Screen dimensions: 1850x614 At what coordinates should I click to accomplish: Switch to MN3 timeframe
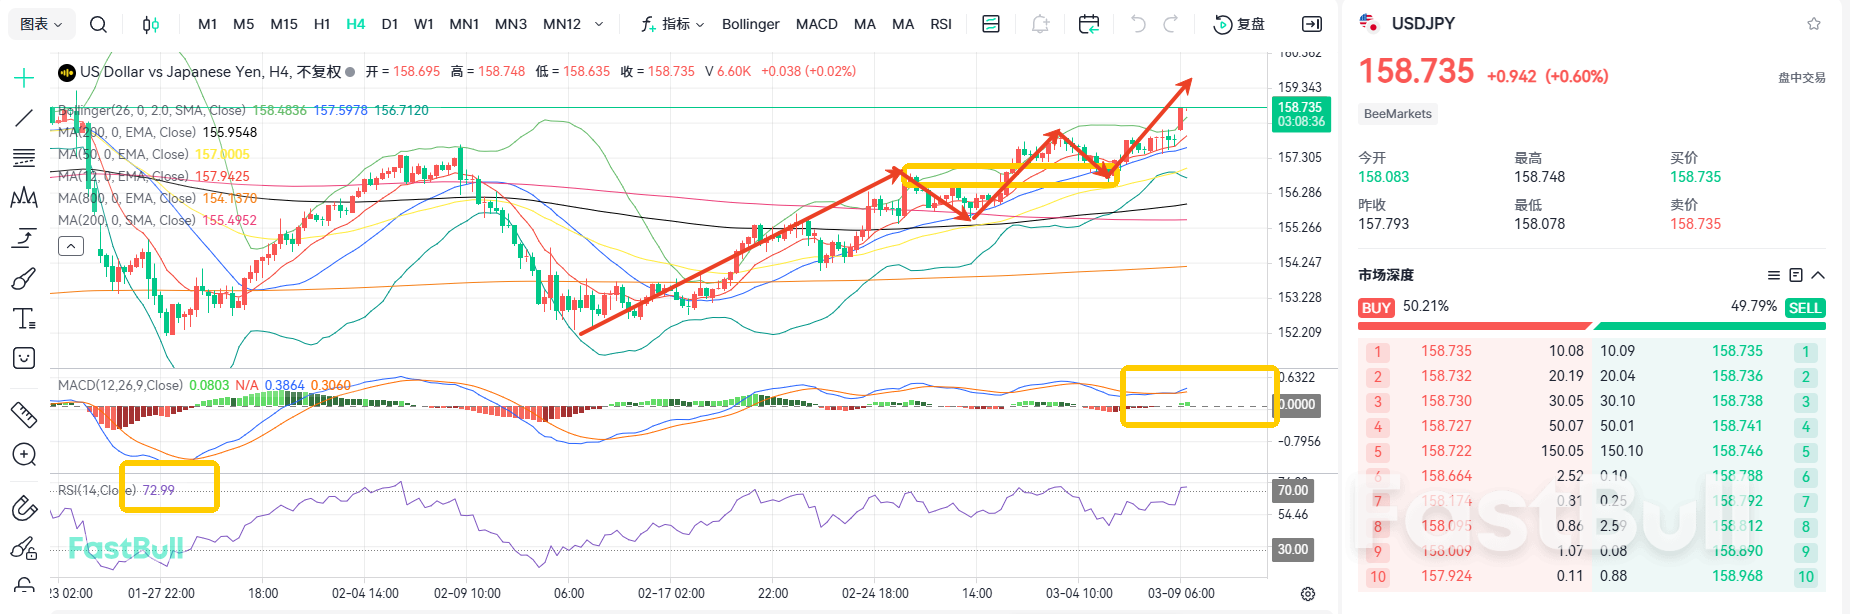[511, 24]
